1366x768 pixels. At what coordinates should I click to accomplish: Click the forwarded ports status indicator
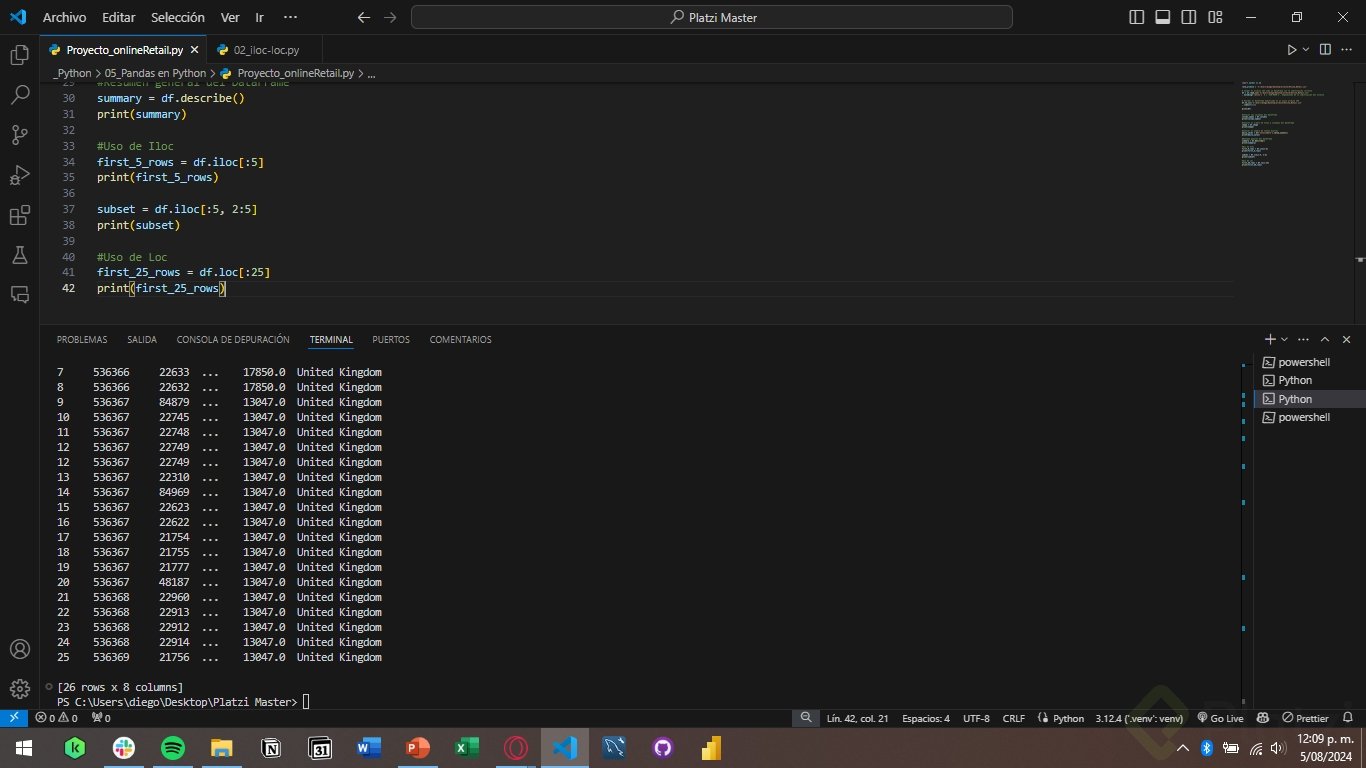(100, 718)
